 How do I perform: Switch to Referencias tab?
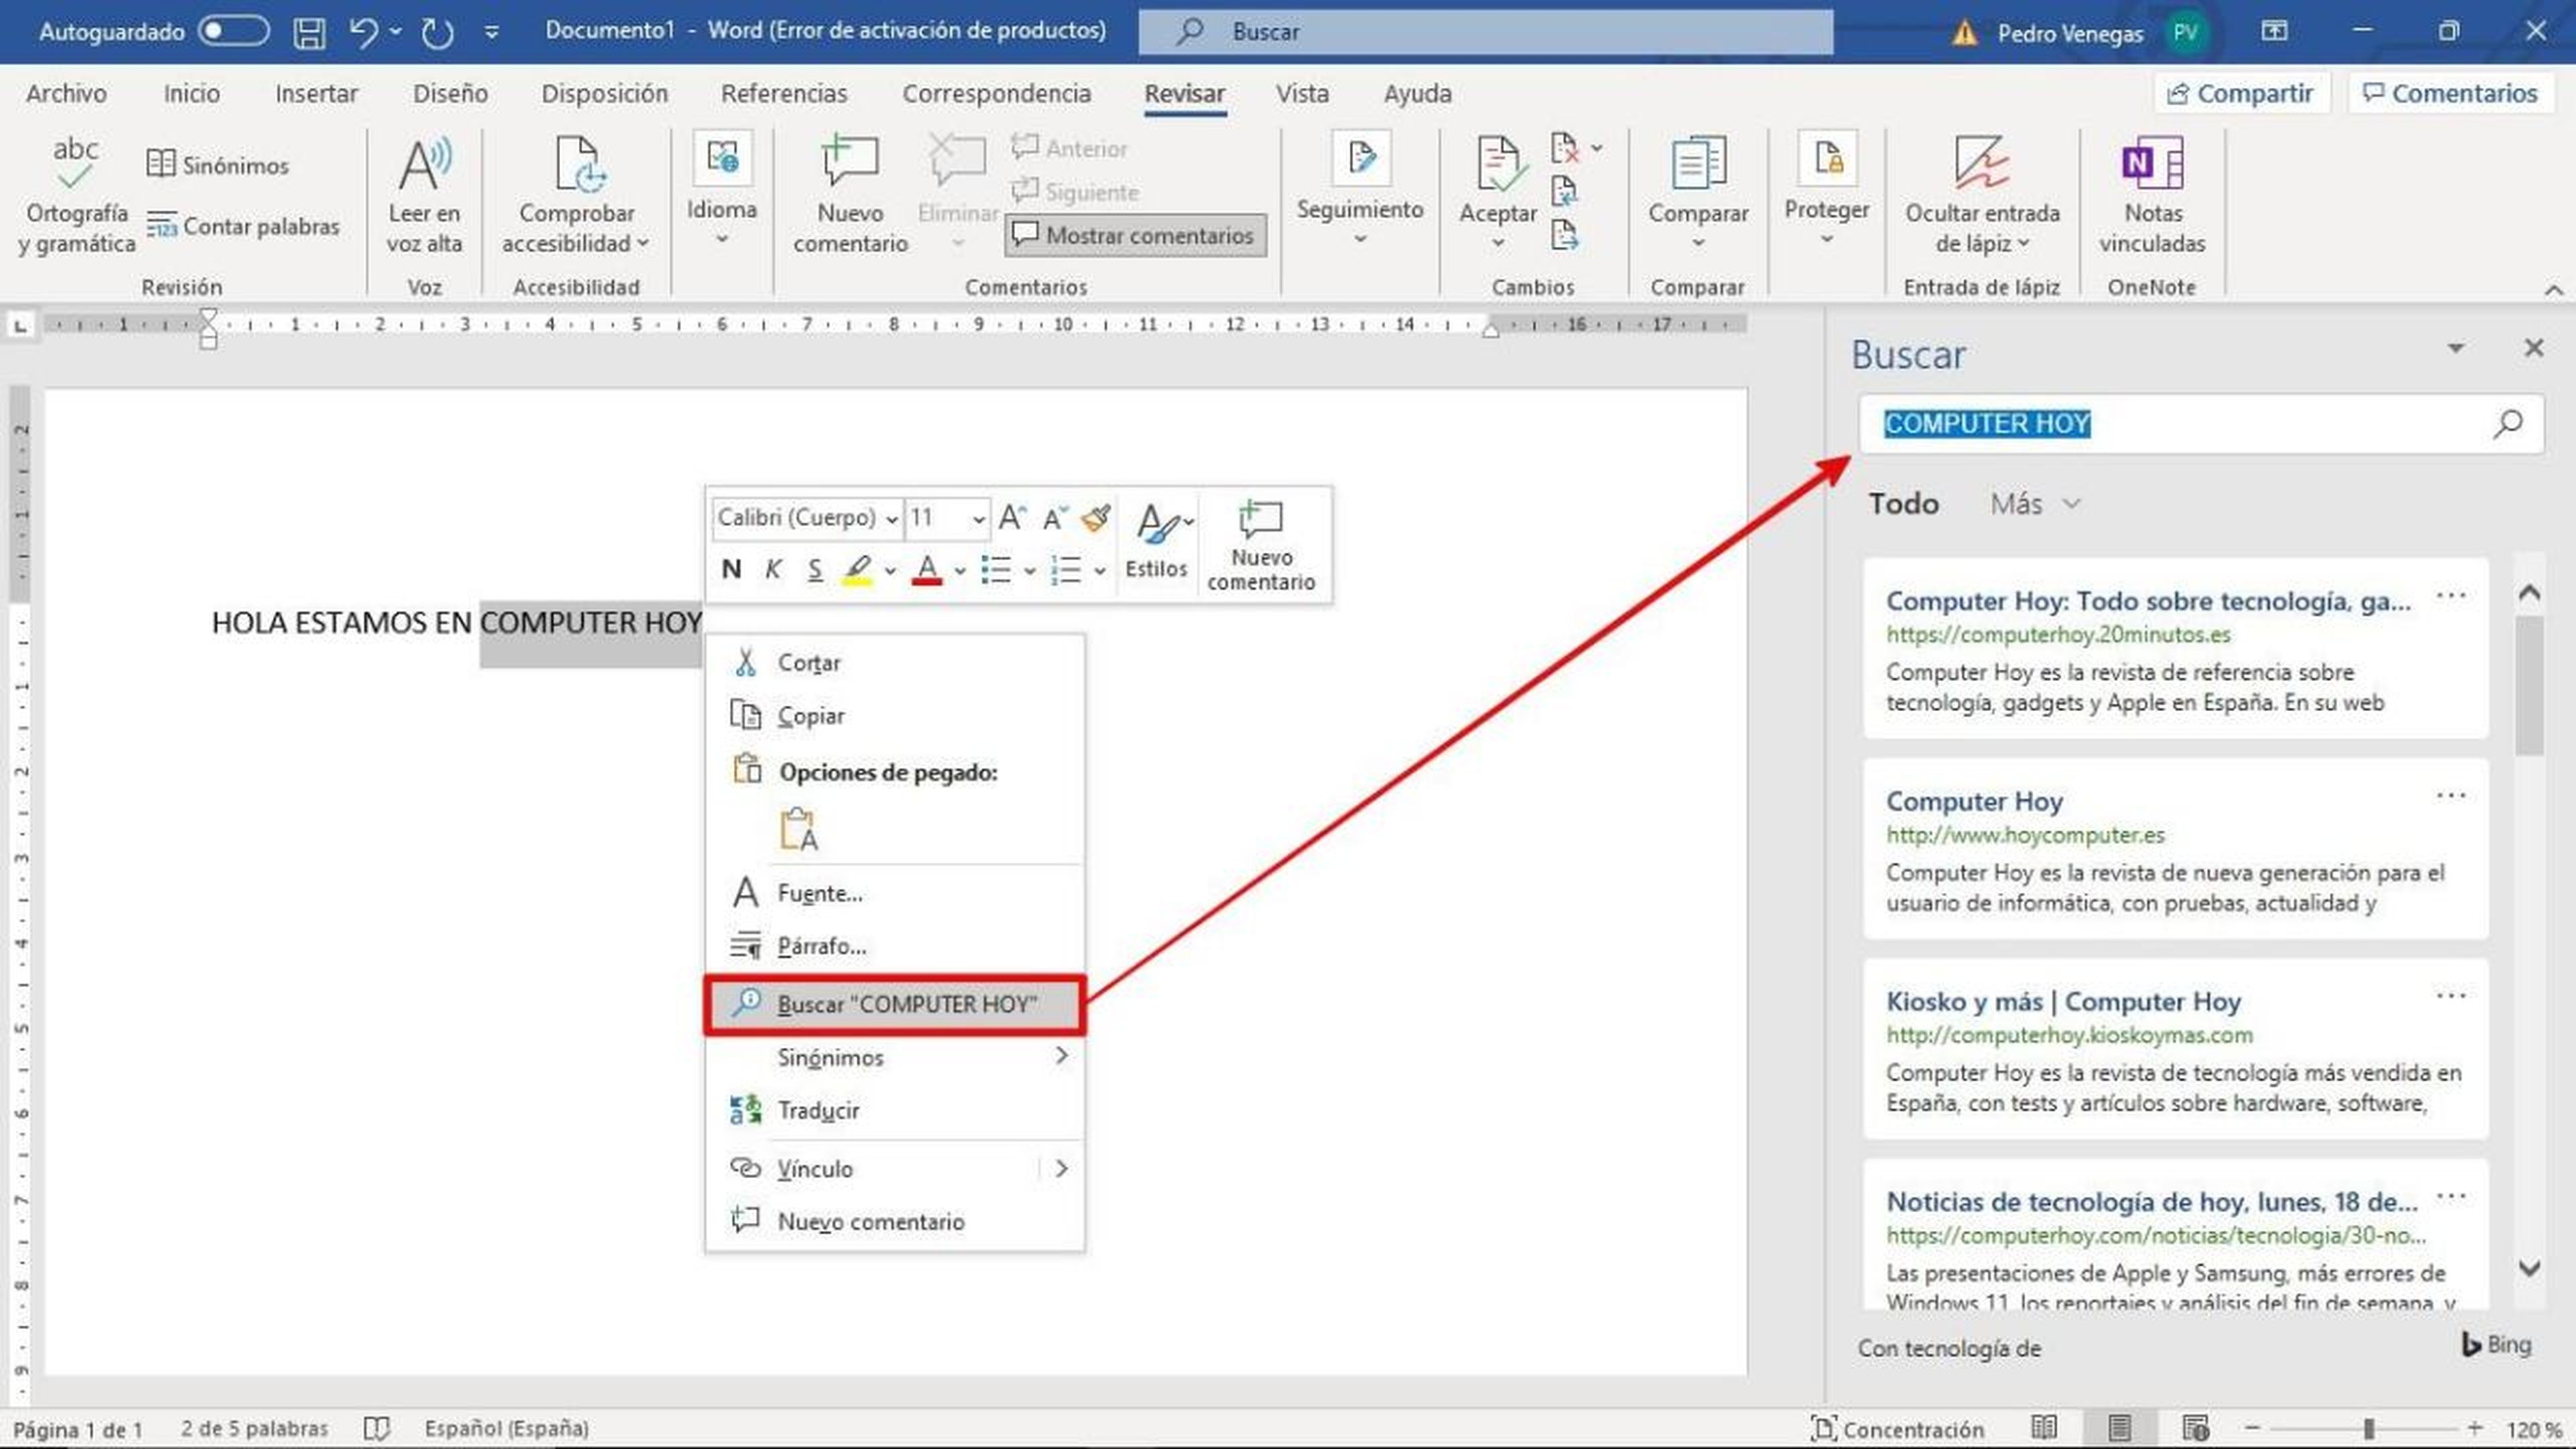point(783,93)
